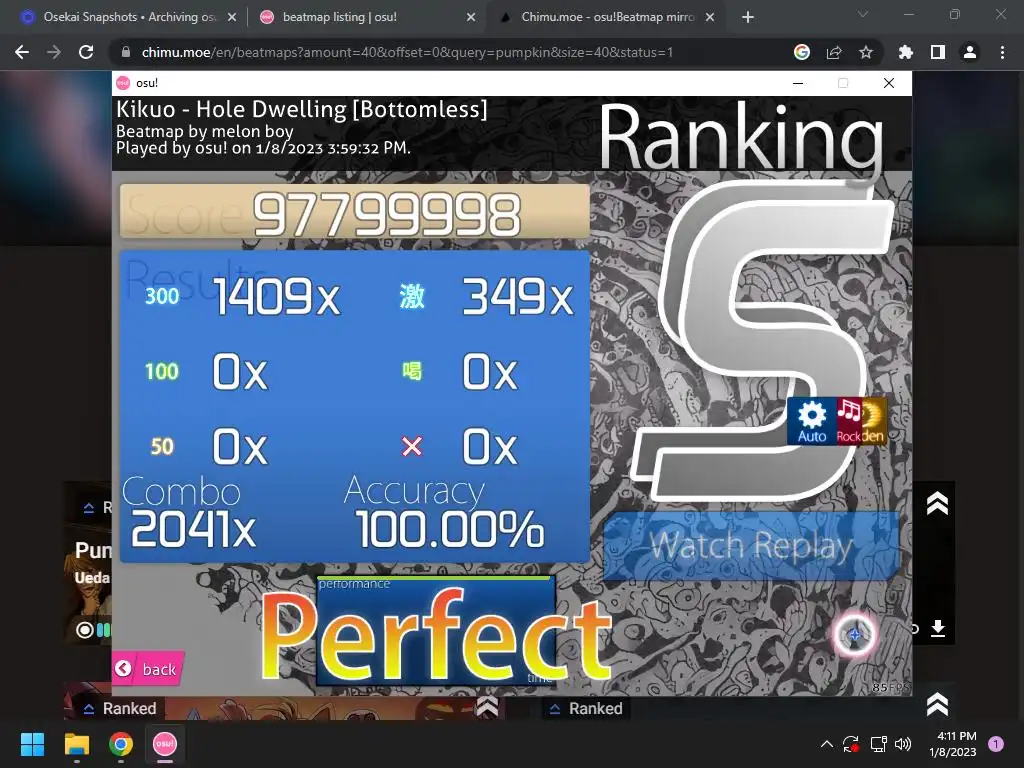Click the Kikuo - Hole Dwelling title
Screen dimensions: 1024x768
[x=302, y=109]
